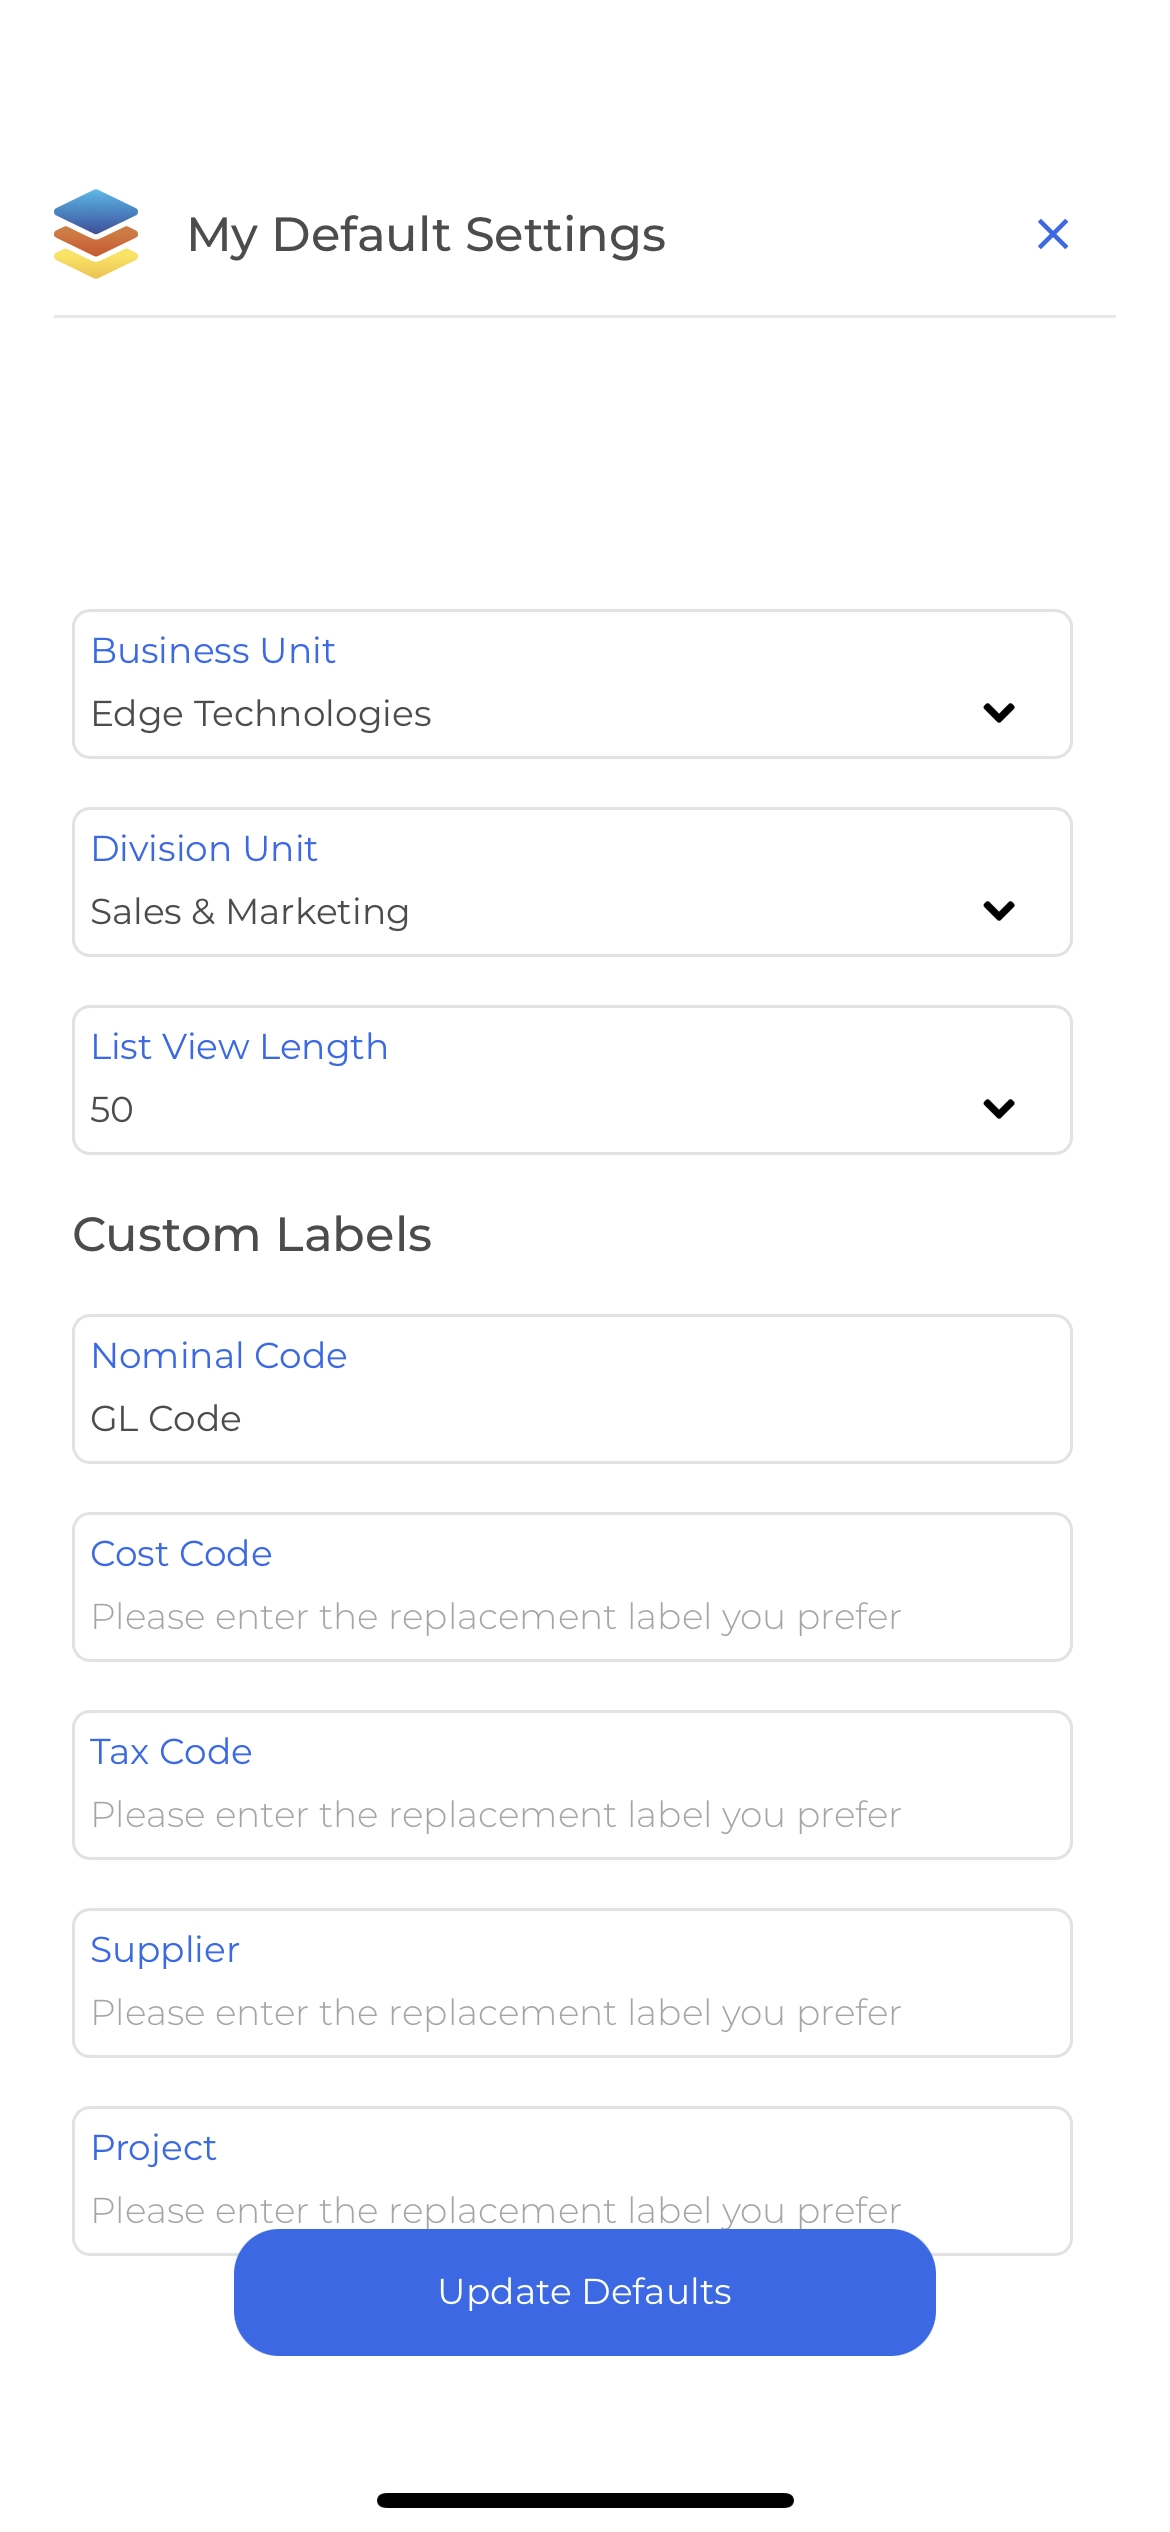This screenshot has width=1170, height=2532.
Task: Open the Division Unit dropdown arrow
Action: coord(999,911)
